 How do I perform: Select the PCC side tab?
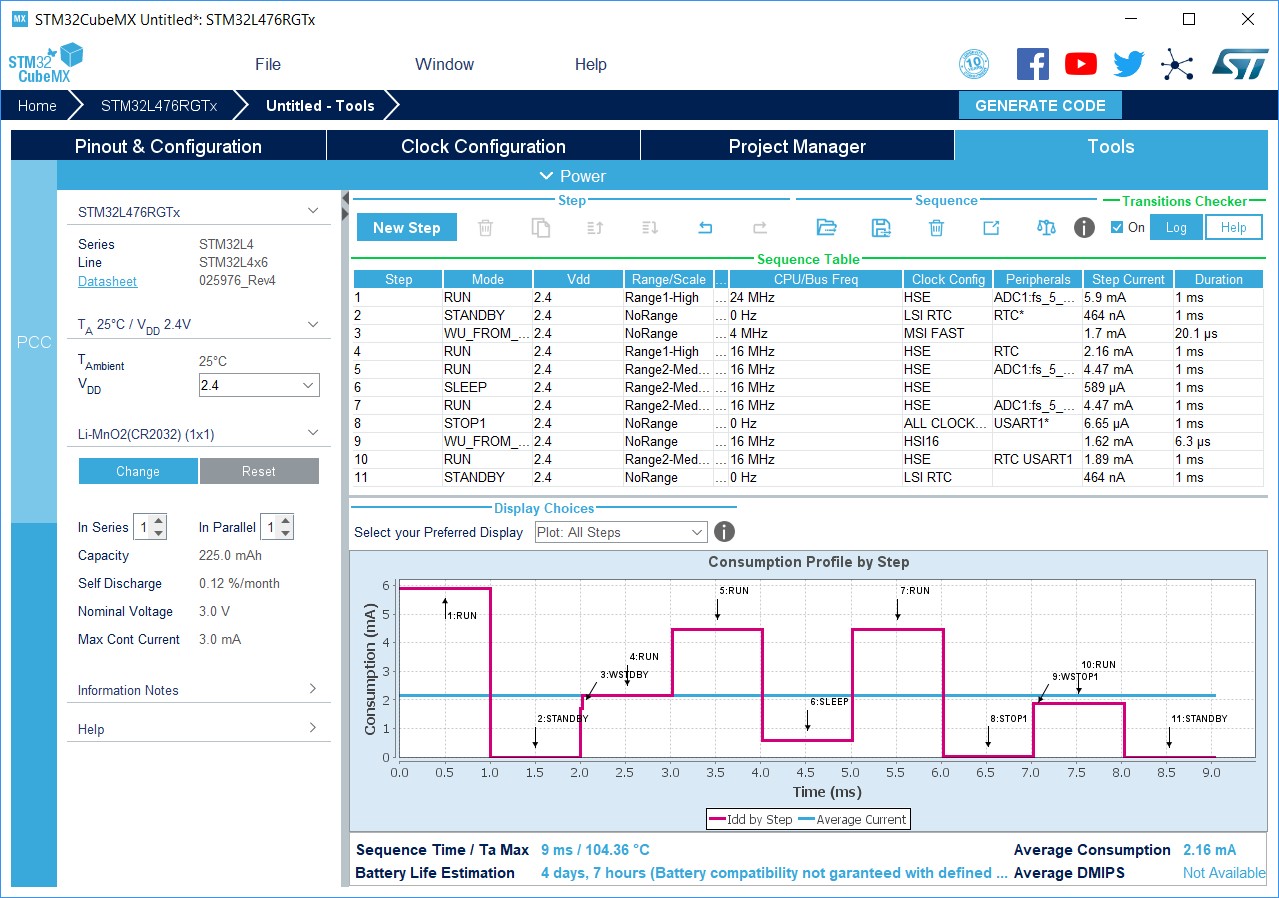tap(34, 342)
